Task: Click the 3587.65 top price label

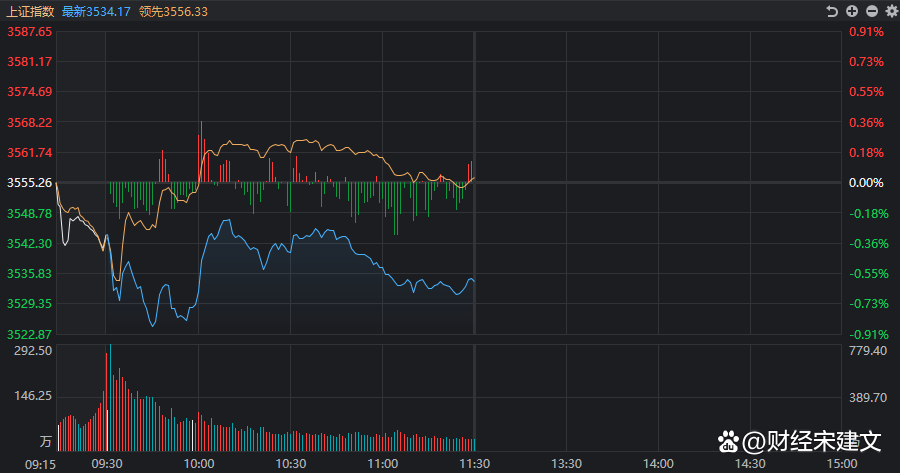Action: click(x=29, y=31)
